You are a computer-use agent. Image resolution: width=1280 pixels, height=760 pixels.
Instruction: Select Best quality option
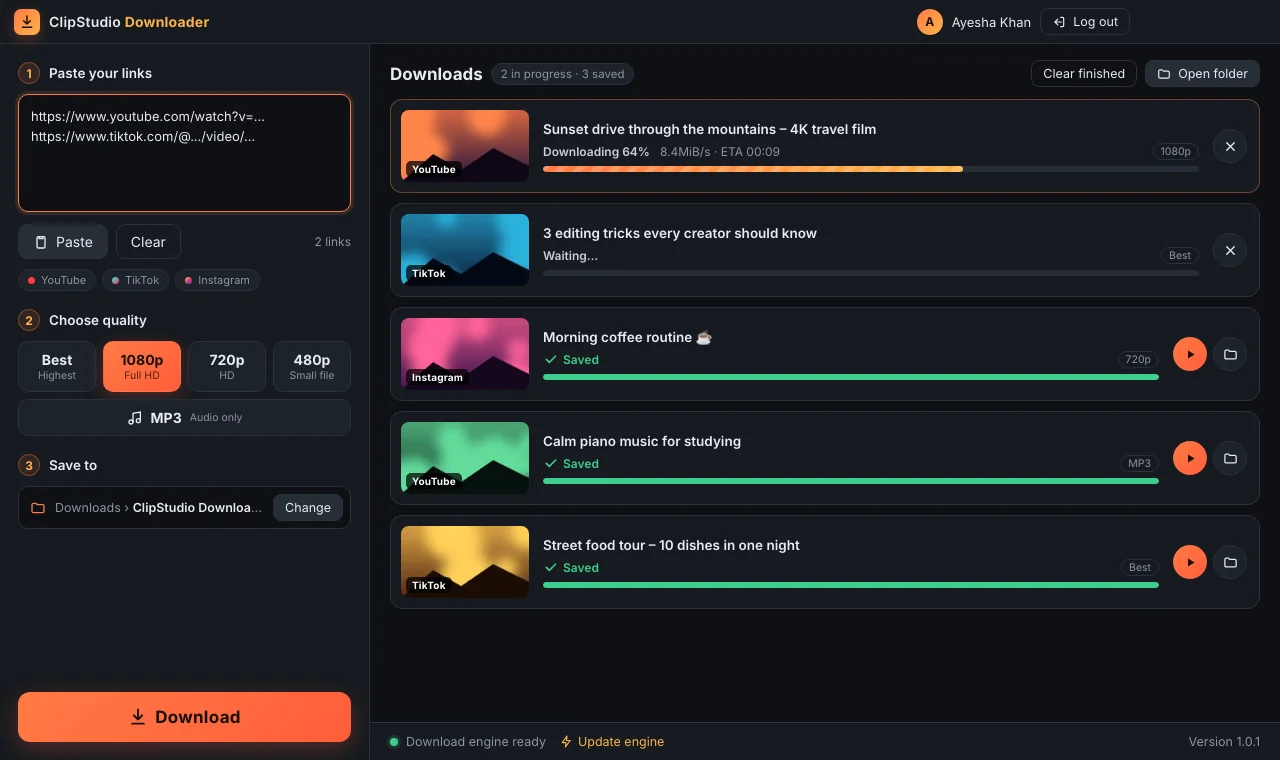coord(57,366)
